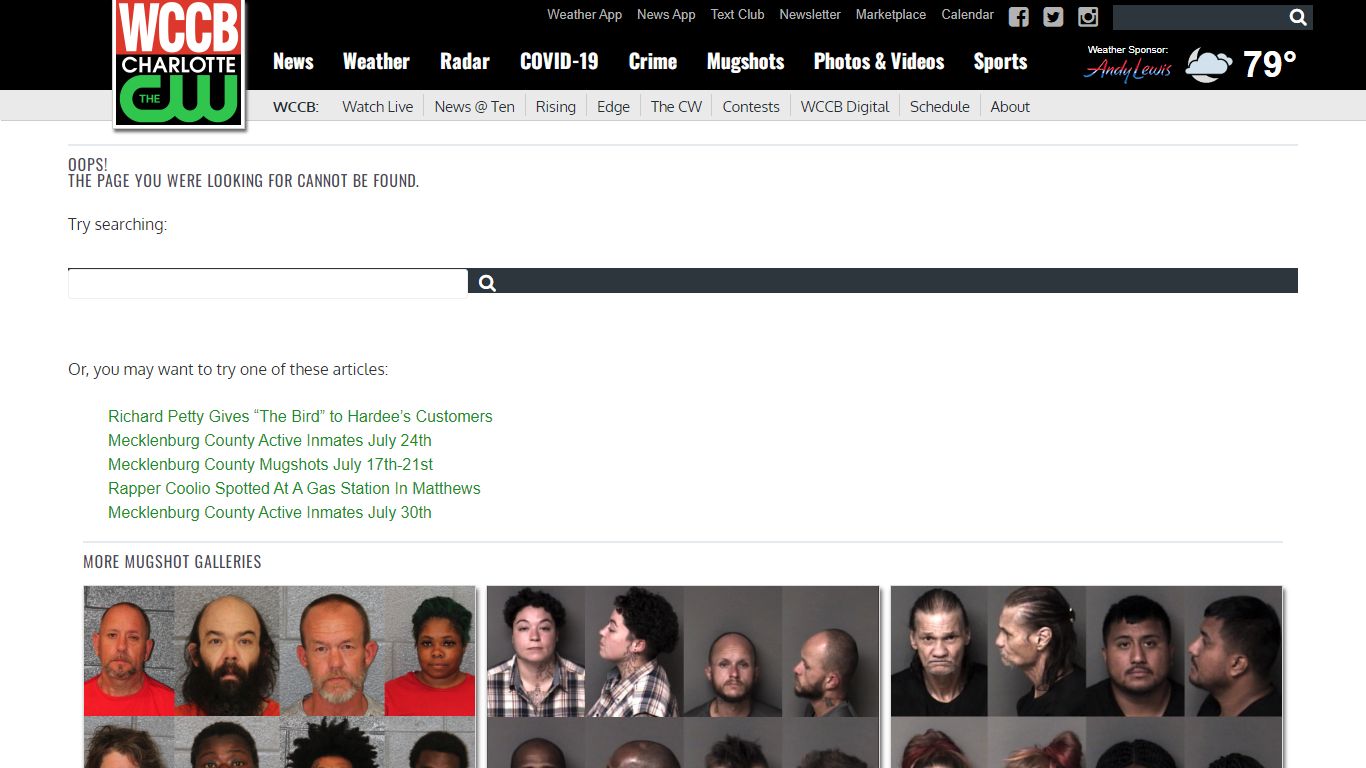Click the header search magnifier icon
Image resolution: width=1366 pixels, height=768 pixels.
coord(1298,17)
